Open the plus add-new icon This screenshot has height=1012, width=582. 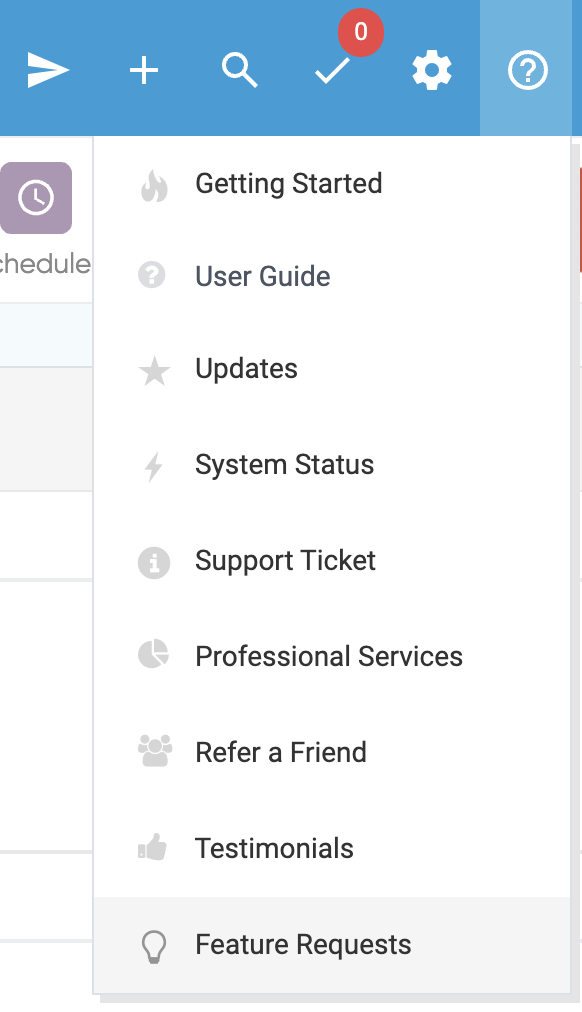(144, 70)
